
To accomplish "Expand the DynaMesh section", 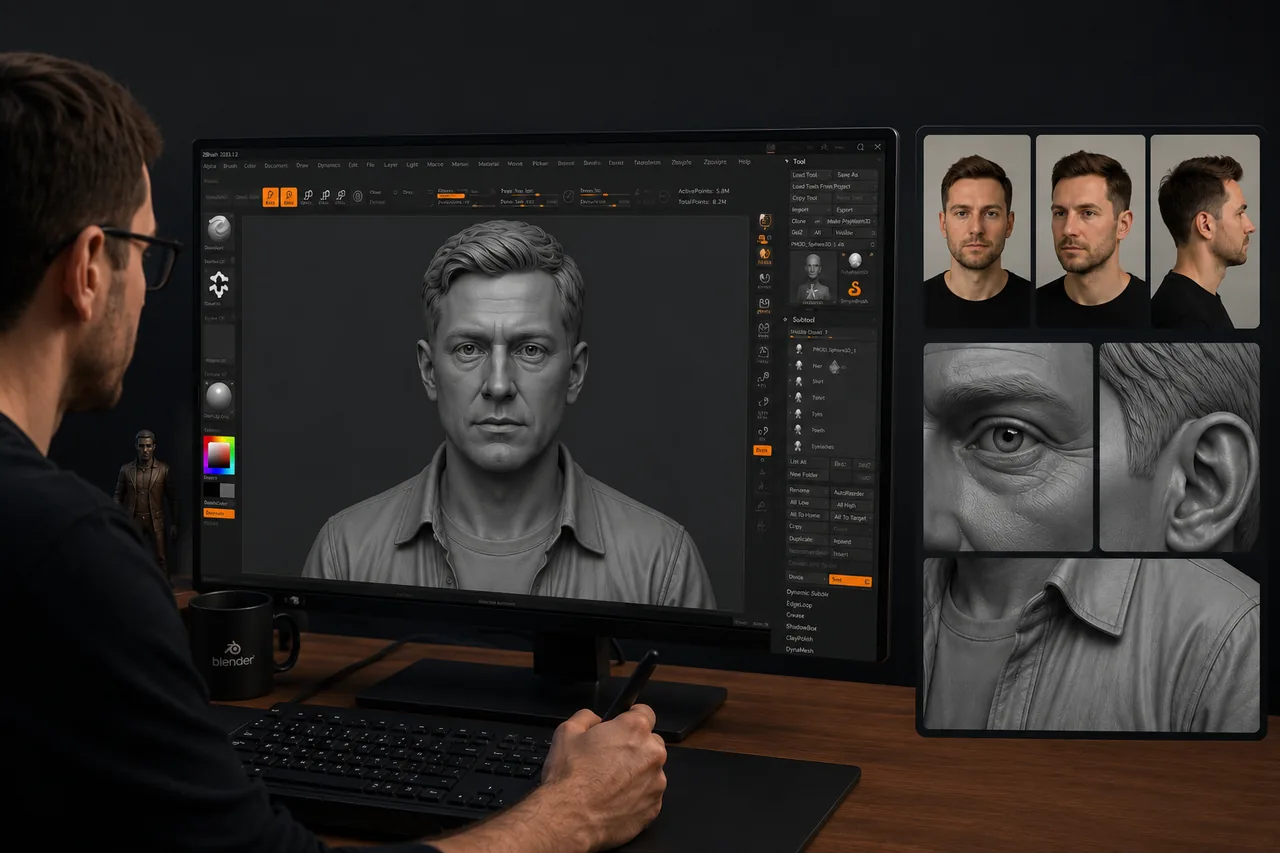I will [x=800, y=650].
